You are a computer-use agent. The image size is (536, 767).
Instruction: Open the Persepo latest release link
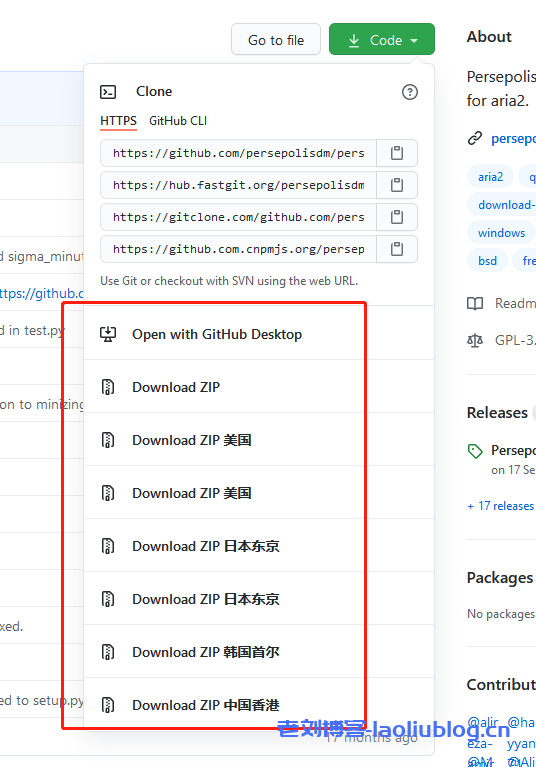tap(514, 450)
